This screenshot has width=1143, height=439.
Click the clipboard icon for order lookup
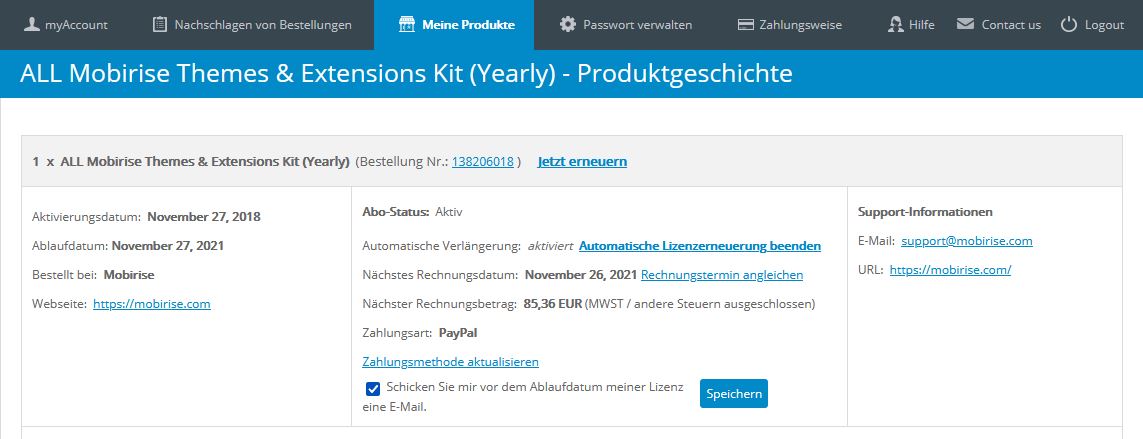(x=160, y=24)
